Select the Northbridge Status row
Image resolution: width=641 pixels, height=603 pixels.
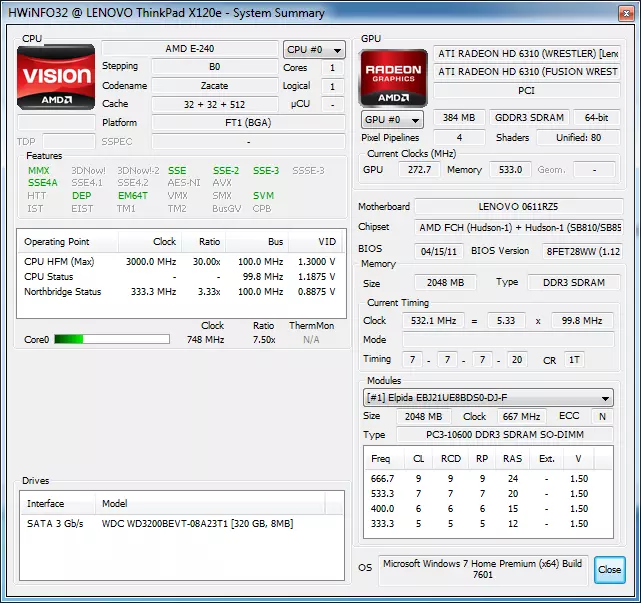point(180,292)
